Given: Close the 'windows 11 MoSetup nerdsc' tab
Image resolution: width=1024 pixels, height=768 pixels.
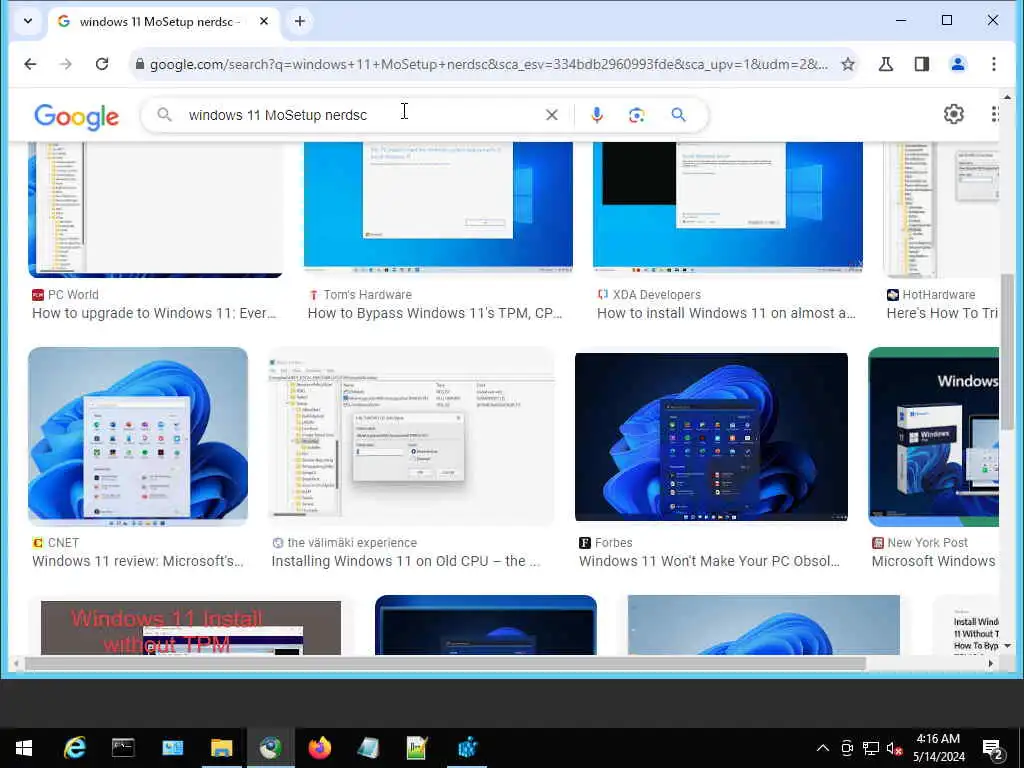Looking at the screenshot, I should tap(264, 22).
